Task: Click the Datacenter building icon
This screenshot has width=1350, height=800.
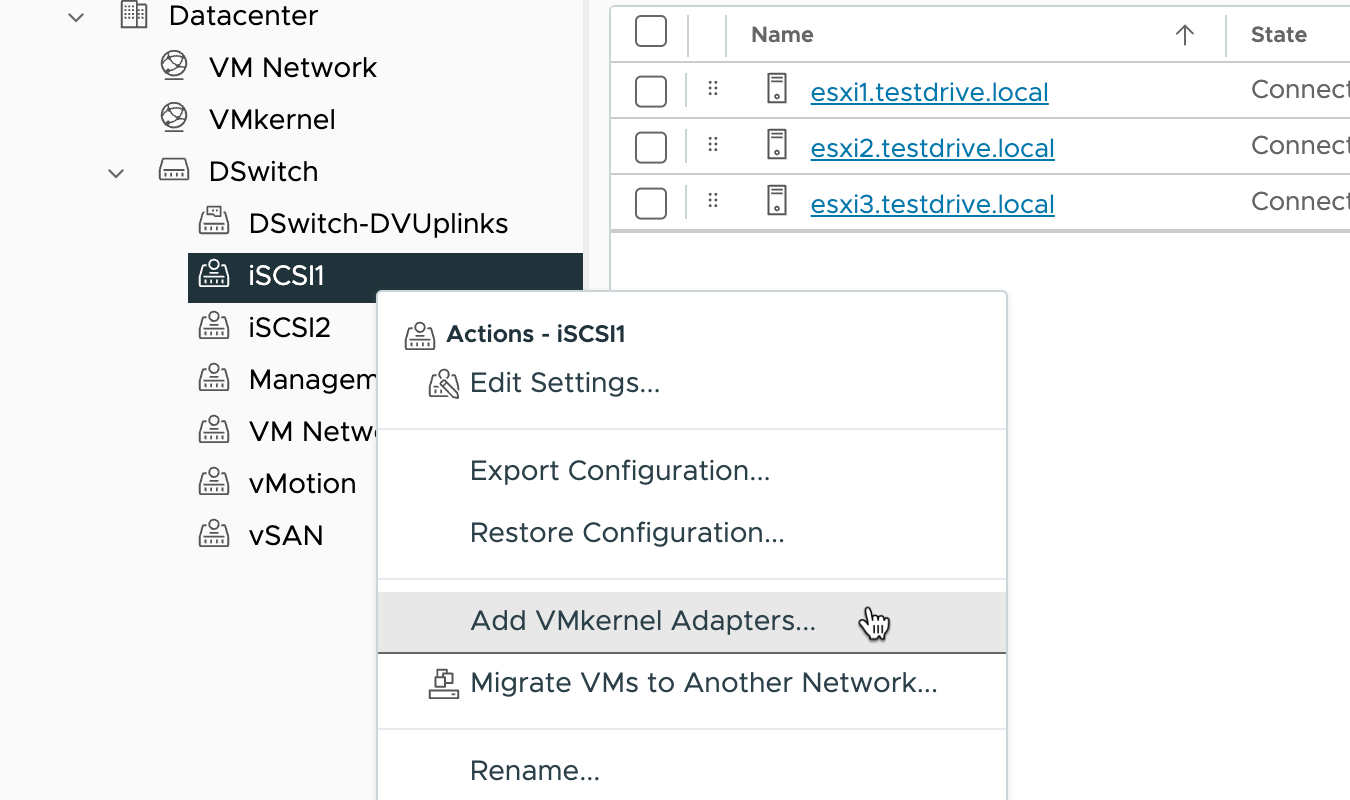Action: [133, 15]
